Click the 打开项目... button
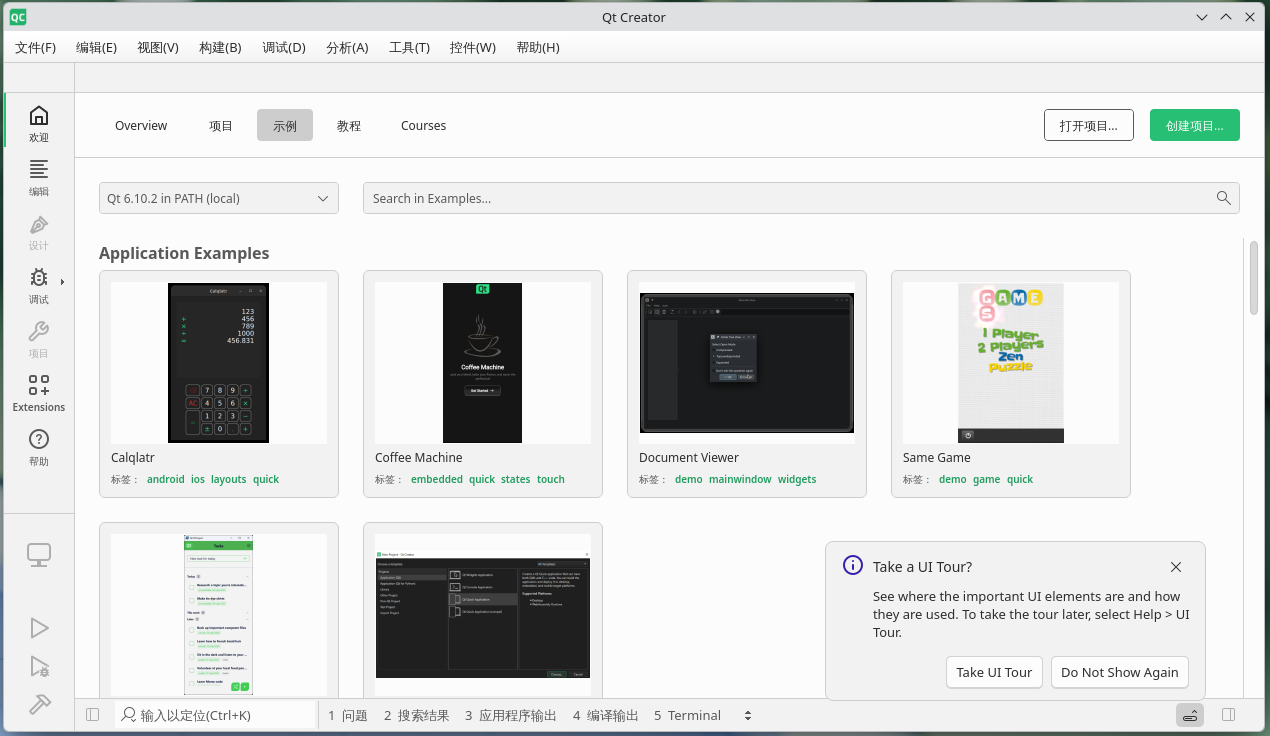This screenshot has width=1270, height=736. pyautogui.click(x=1089, y=125)
